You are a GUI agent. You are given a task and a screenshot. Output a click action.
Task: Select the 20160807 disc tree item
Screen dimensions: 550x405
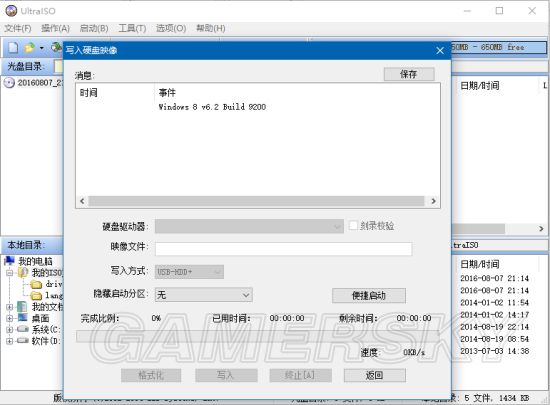pos(34,83)
